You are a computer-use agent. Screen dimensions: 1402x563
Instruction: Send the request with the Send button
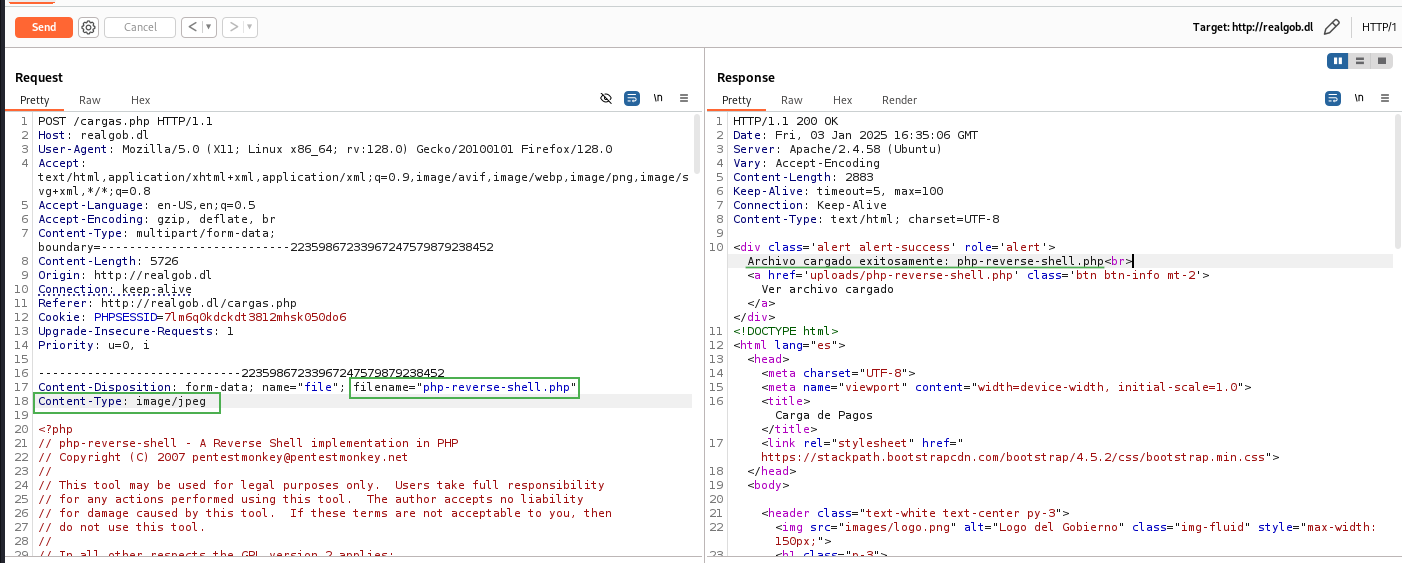pos(44,27)
